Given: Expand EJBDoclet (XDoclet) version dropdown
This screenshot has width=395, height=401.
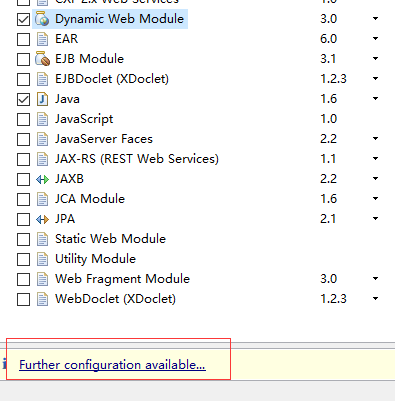Looking at the screenshot, I should pyautogui.click(x=375, y=79).
